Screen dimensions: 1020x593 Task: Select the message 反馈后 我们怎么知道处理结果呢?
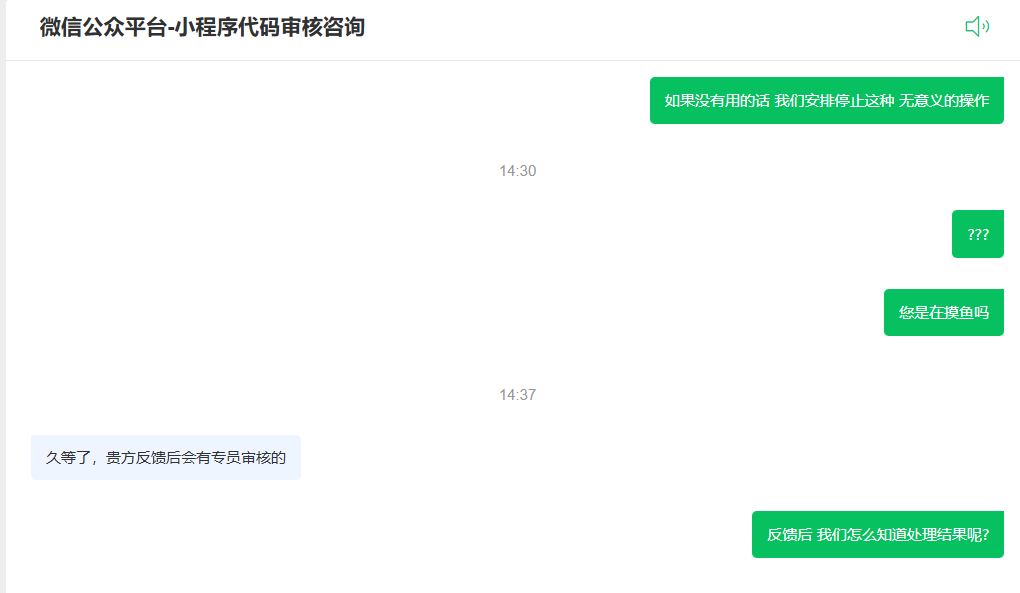coord(878,534)
